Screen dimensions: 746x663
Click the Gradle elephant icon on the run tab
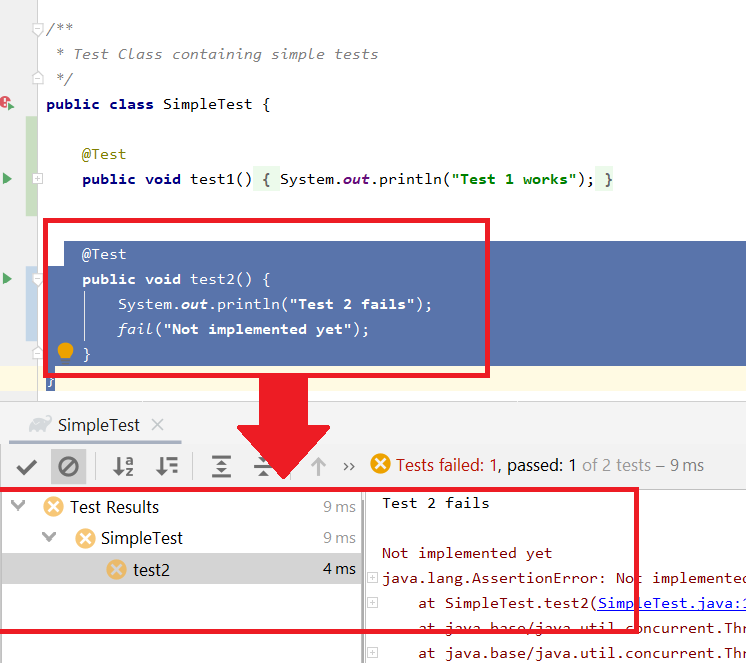(x=40, y=424)
